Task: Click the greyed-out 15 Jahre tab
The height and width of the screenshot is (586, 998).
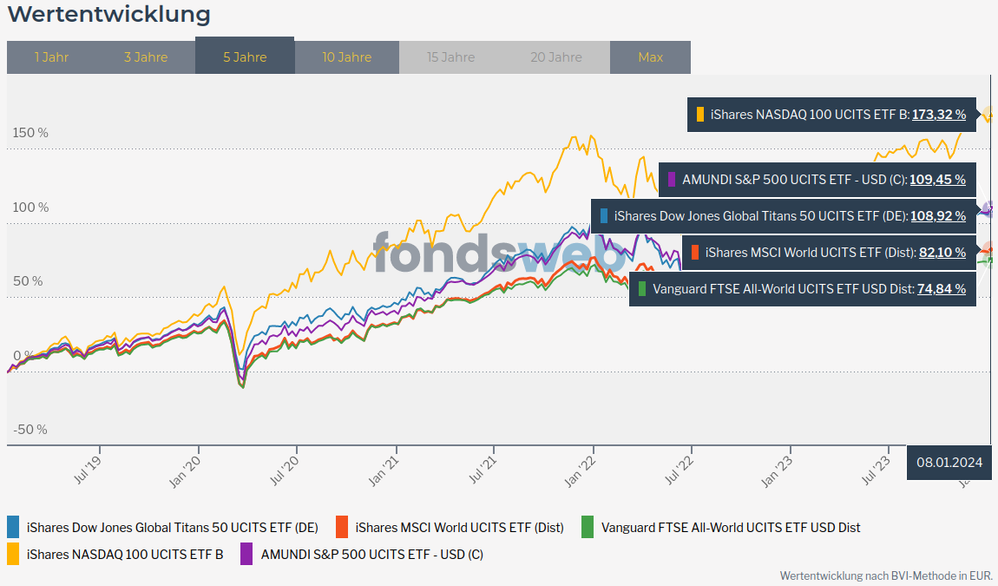Action: tap(451, 57)
